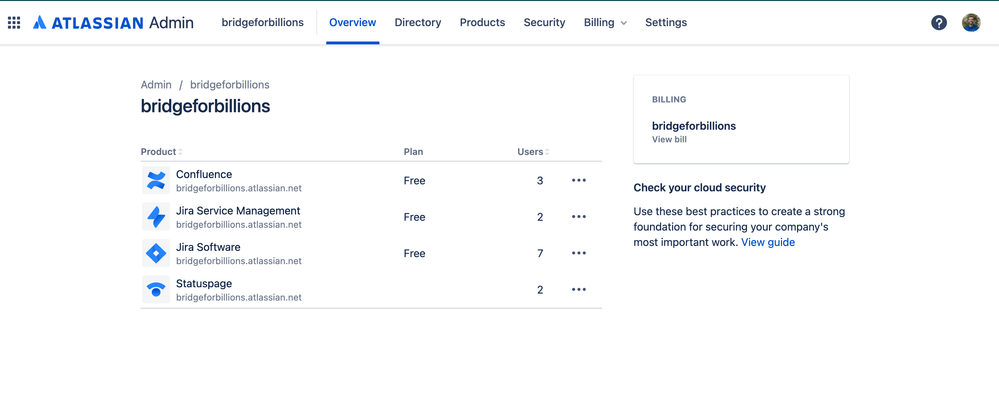Switch to the Security tab
Image resolution: width=999 pixels, height=396 pixels.
click(x=544, y=23)
